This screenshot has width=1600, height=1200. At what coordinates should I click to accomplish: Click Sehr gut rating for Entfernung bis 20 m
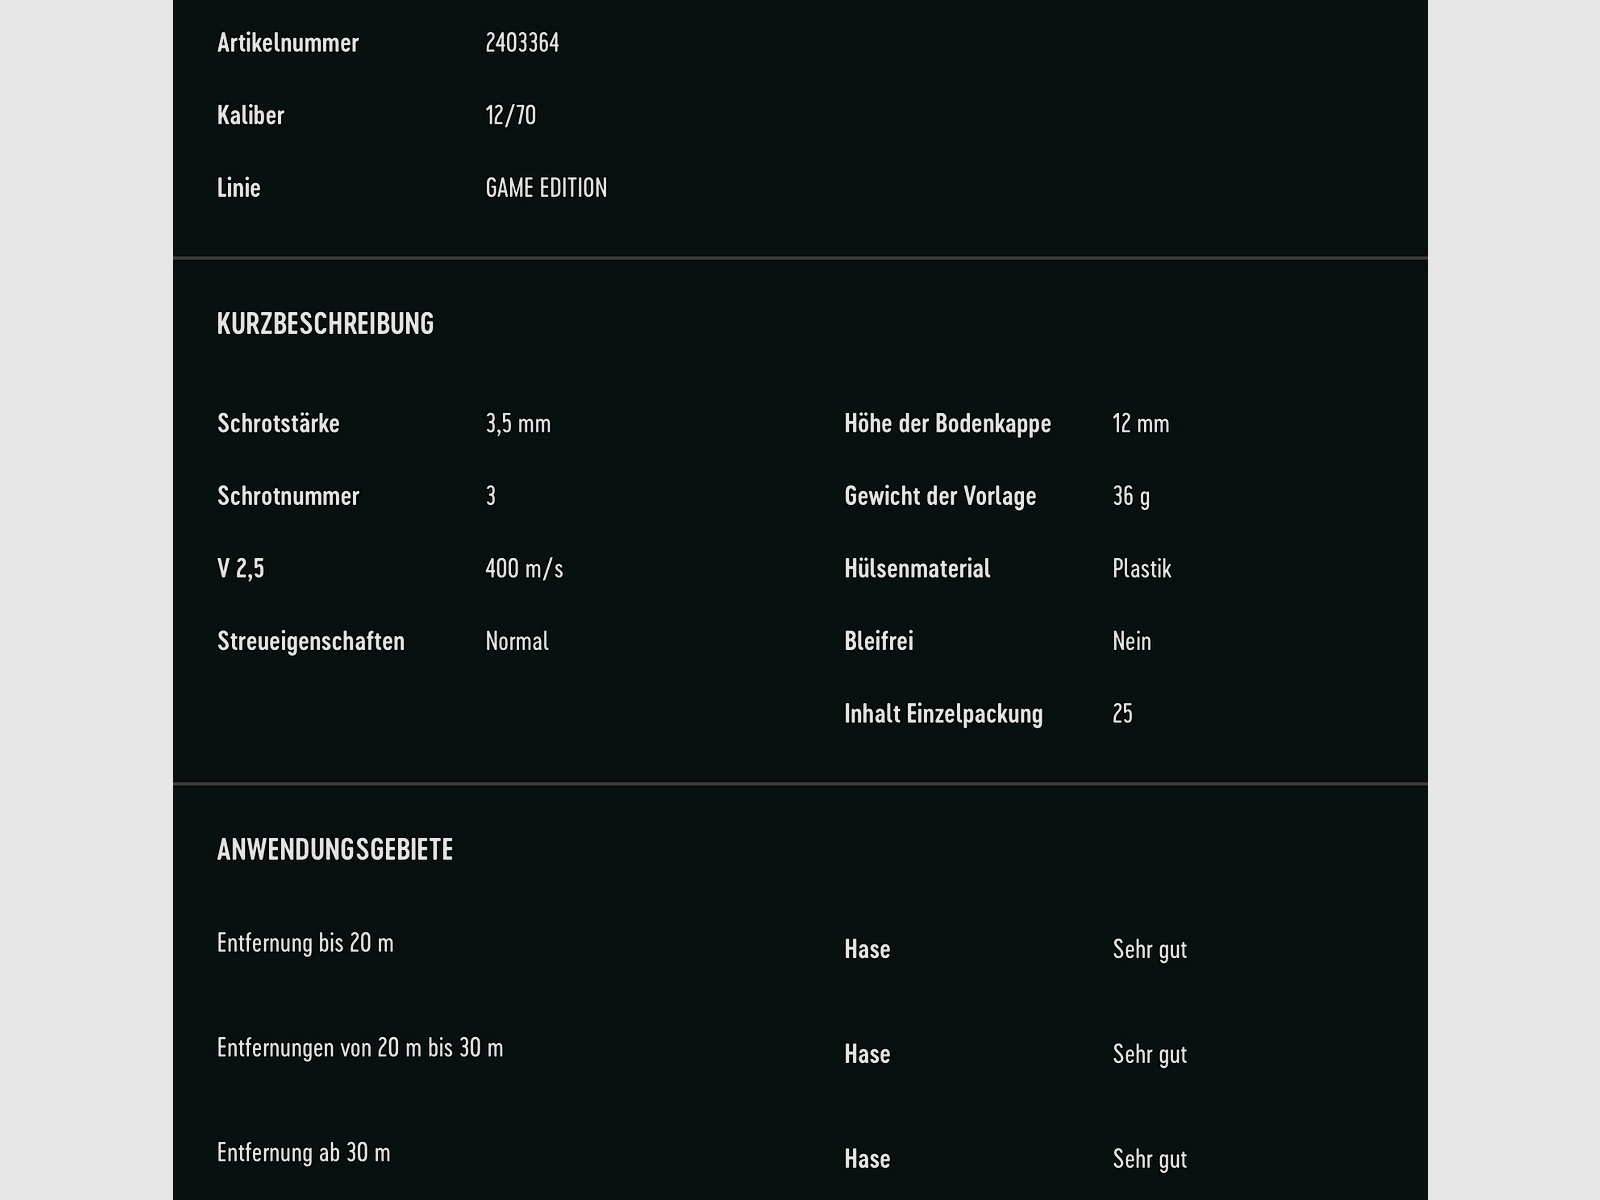click(1150, 949)
